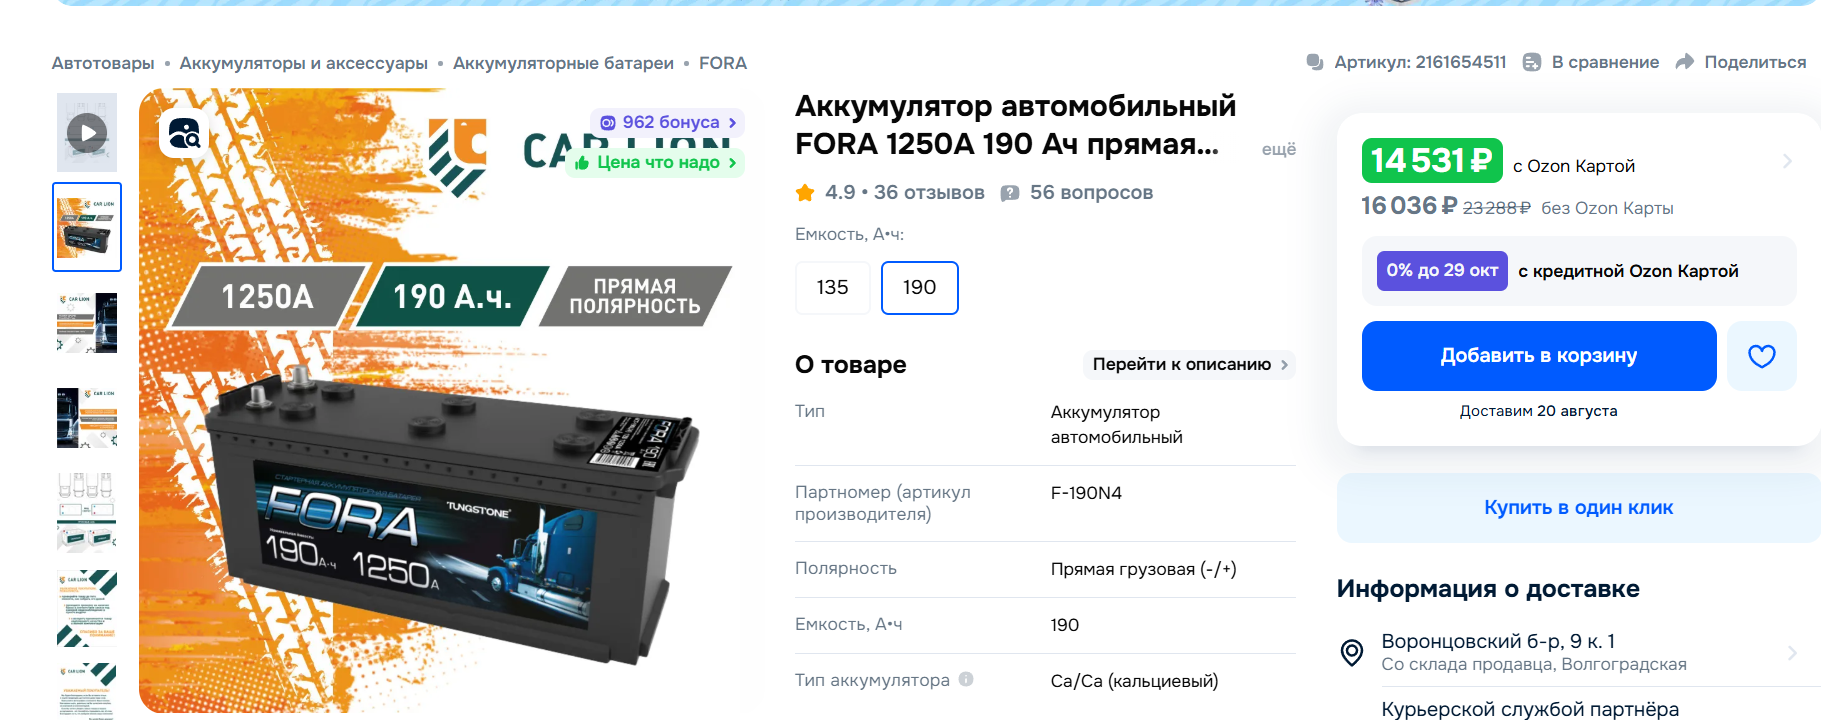1821x720 pixels.
Task: Play the product video thumbnail
Action: point(87,133)
